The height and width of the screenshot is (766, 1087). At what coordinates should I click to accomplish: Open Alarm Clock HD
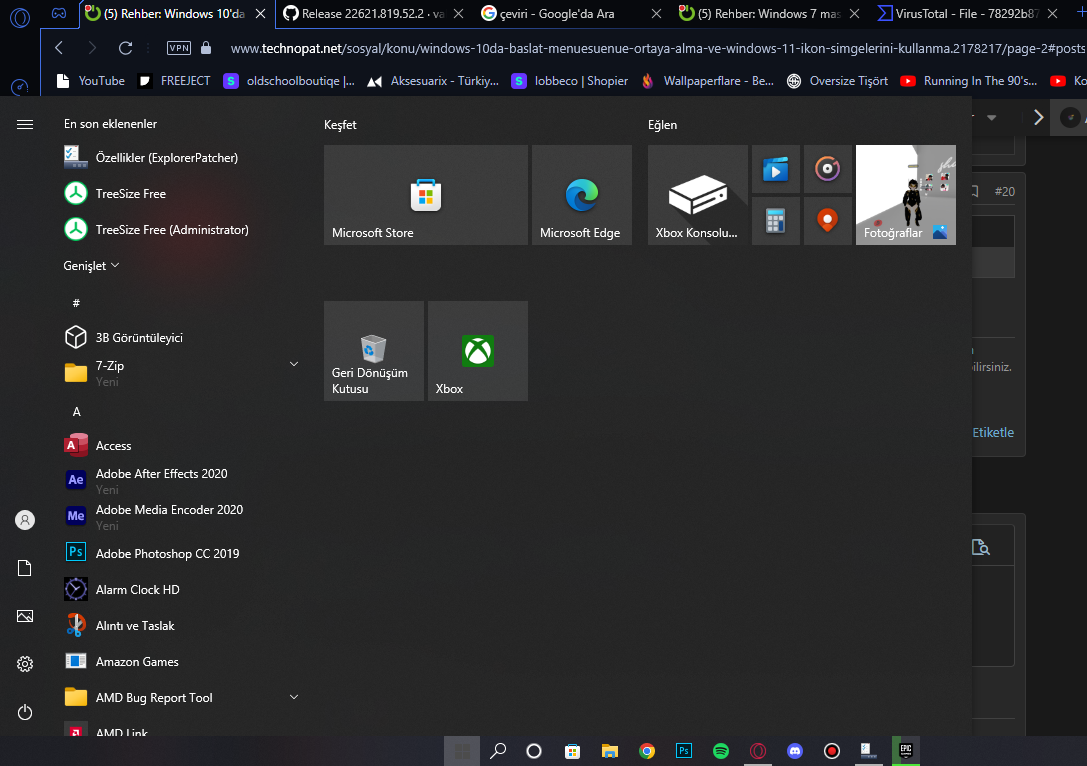(180, 589)
